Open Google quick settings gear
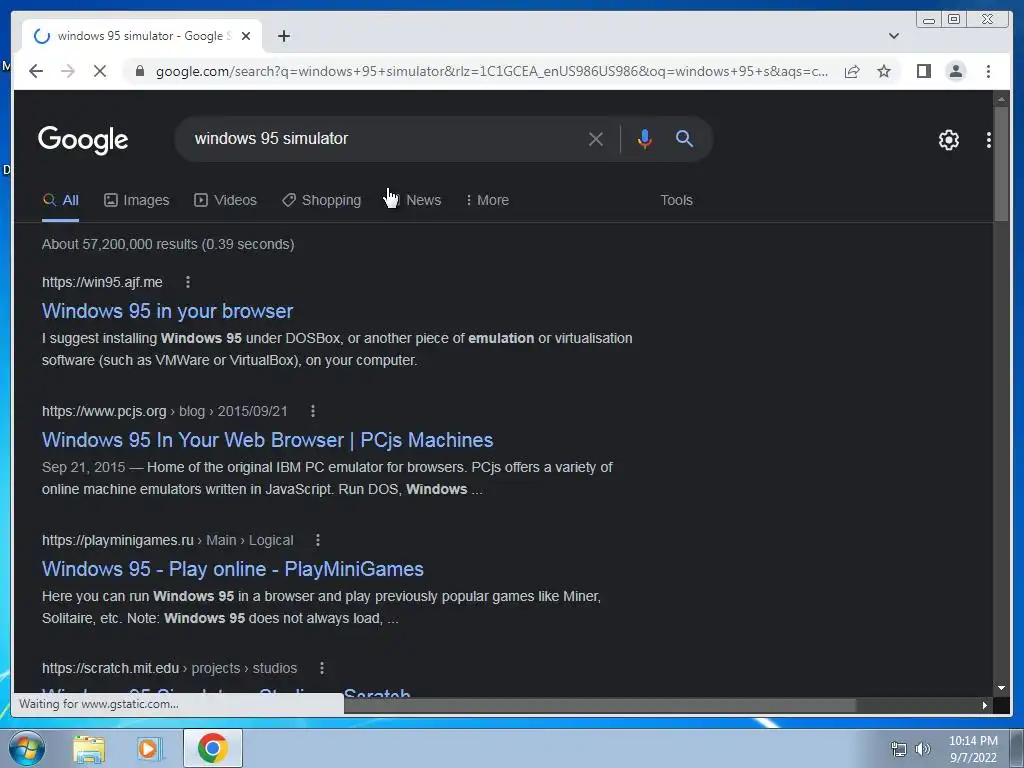The width and height of the screenshot is (1024, 768). pyautogui.click(x=948, y=140)
